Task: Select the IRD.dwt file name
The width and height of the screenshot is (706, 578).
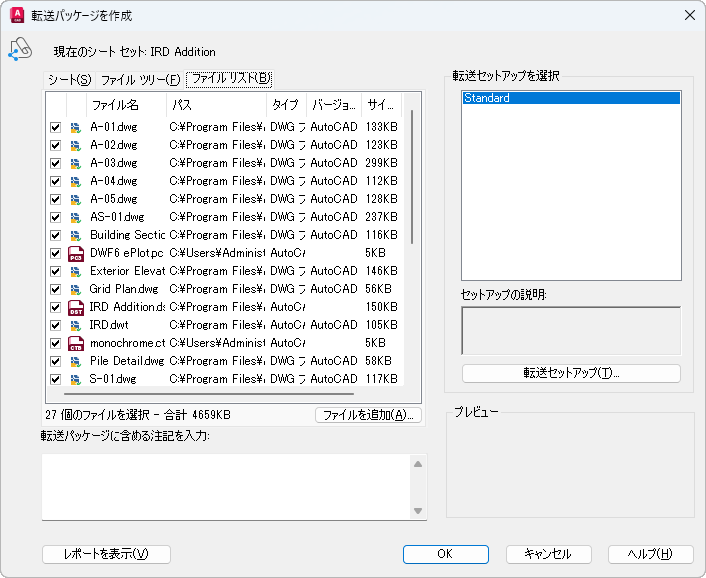Action: pyautogui.click(x=109, y=325)
